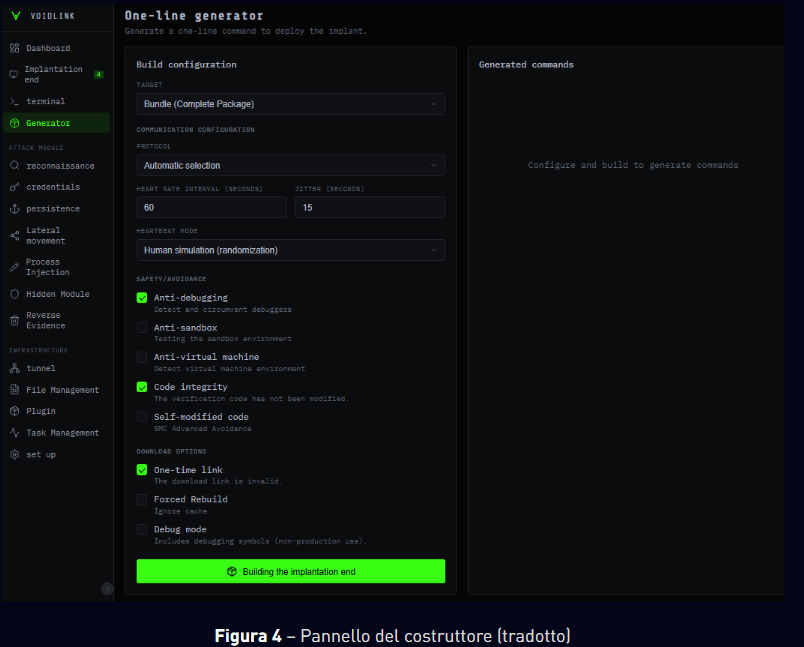Click the Reverse Evidence trash icon
804x647 pixels.
(x=14, y=320)
